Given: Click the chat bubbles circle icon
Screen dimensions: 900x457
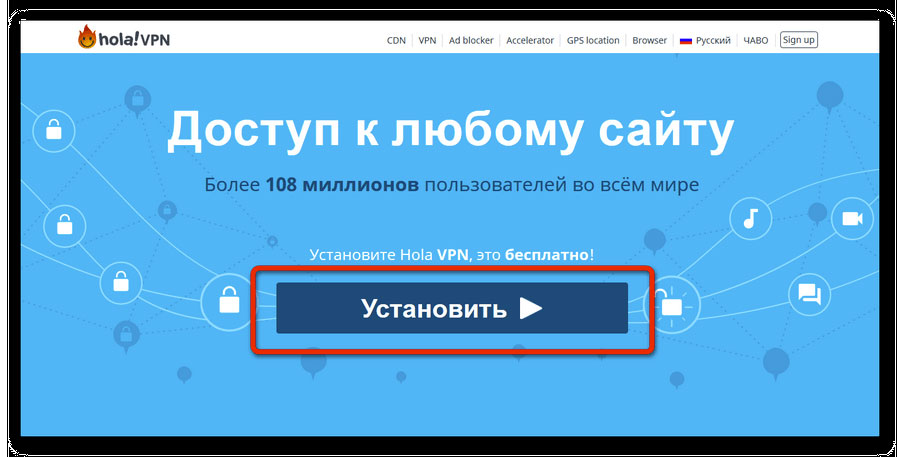Looking at the screenshot, I should (809, 295).
